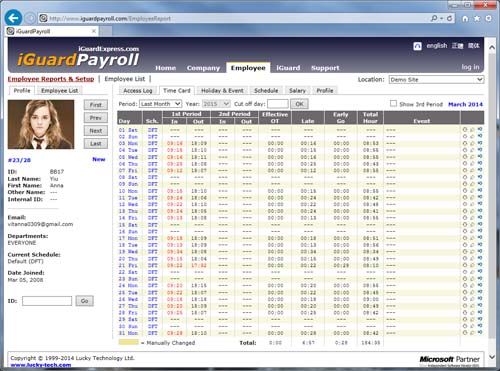The width and height of the screenshot is (500, 371).
Task: Click the search magnifier in the address bar
Action: (434, 18)
